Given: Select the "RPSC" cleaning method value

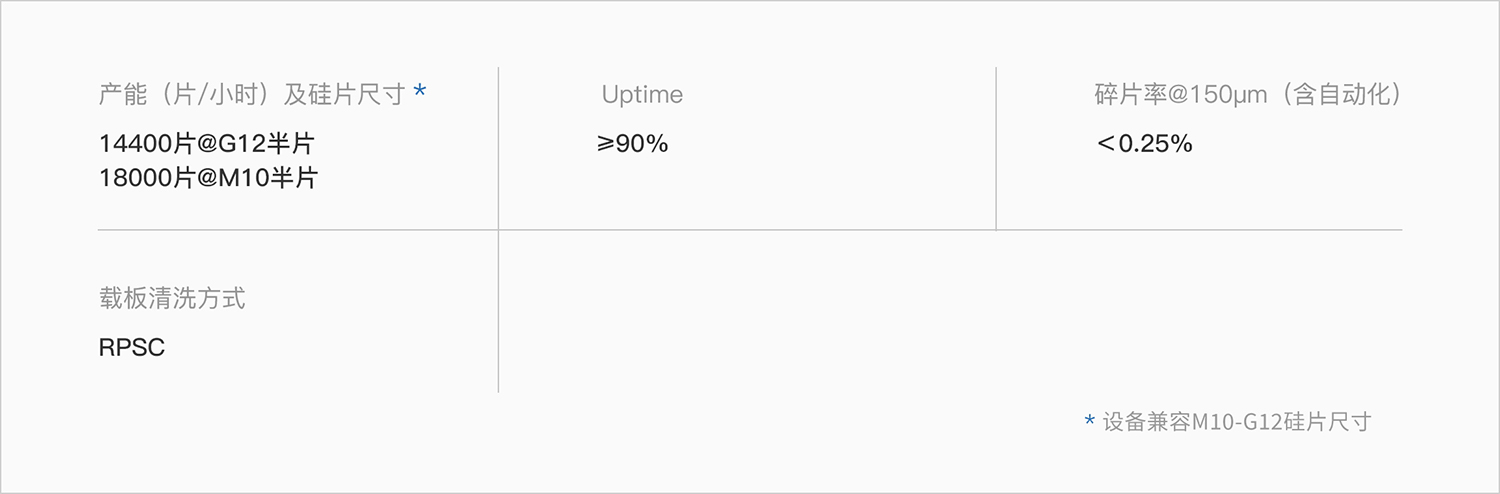Looking at the screenshot, I should 132,348.
